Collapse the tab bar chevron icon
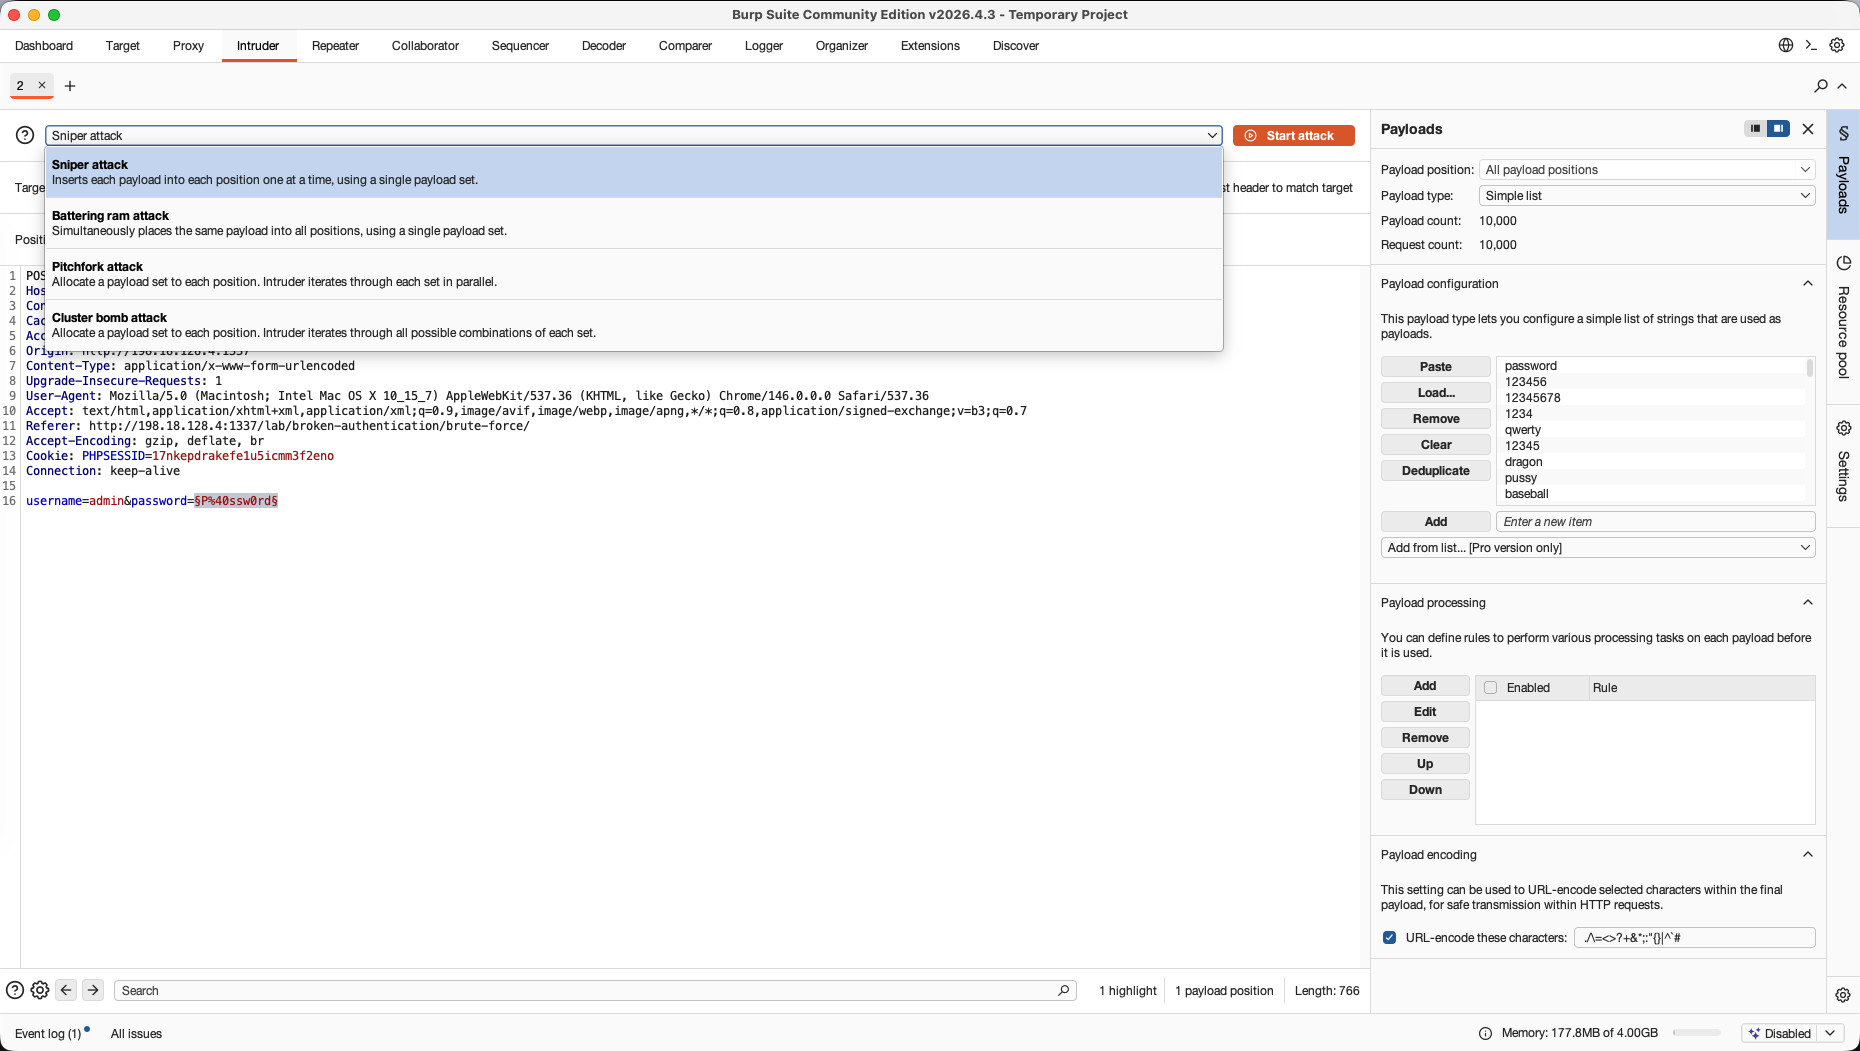This screenshot has width=1860, height=1051. (1842, 86)
